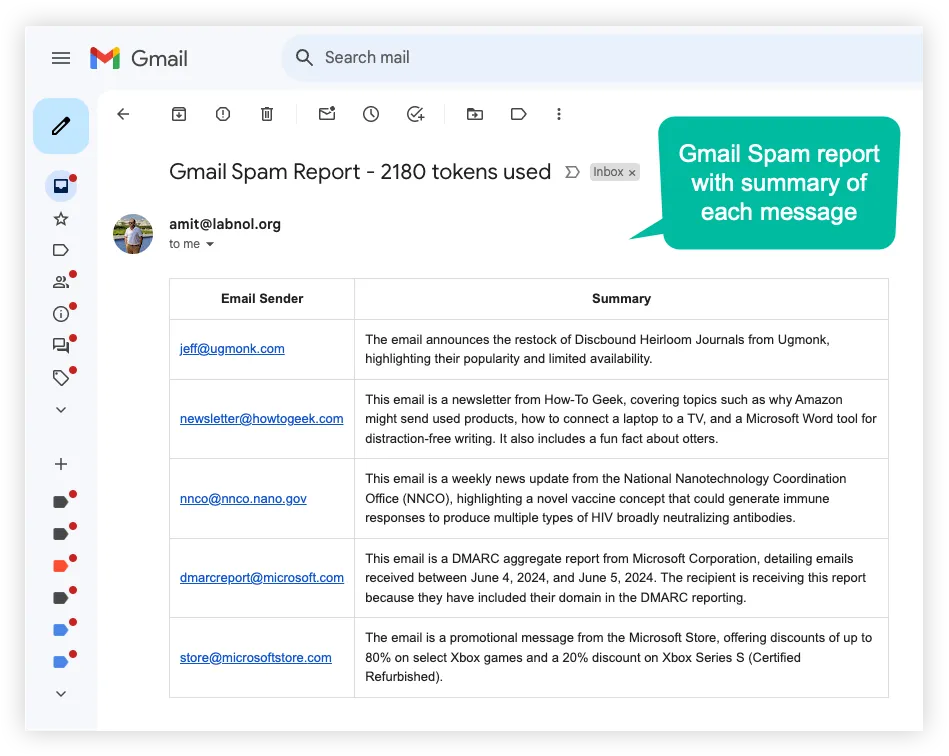The width and height of the screenshot is (949, 756).
Task: Select the orange label in the sidebar
Action: (x=58, y=564)
